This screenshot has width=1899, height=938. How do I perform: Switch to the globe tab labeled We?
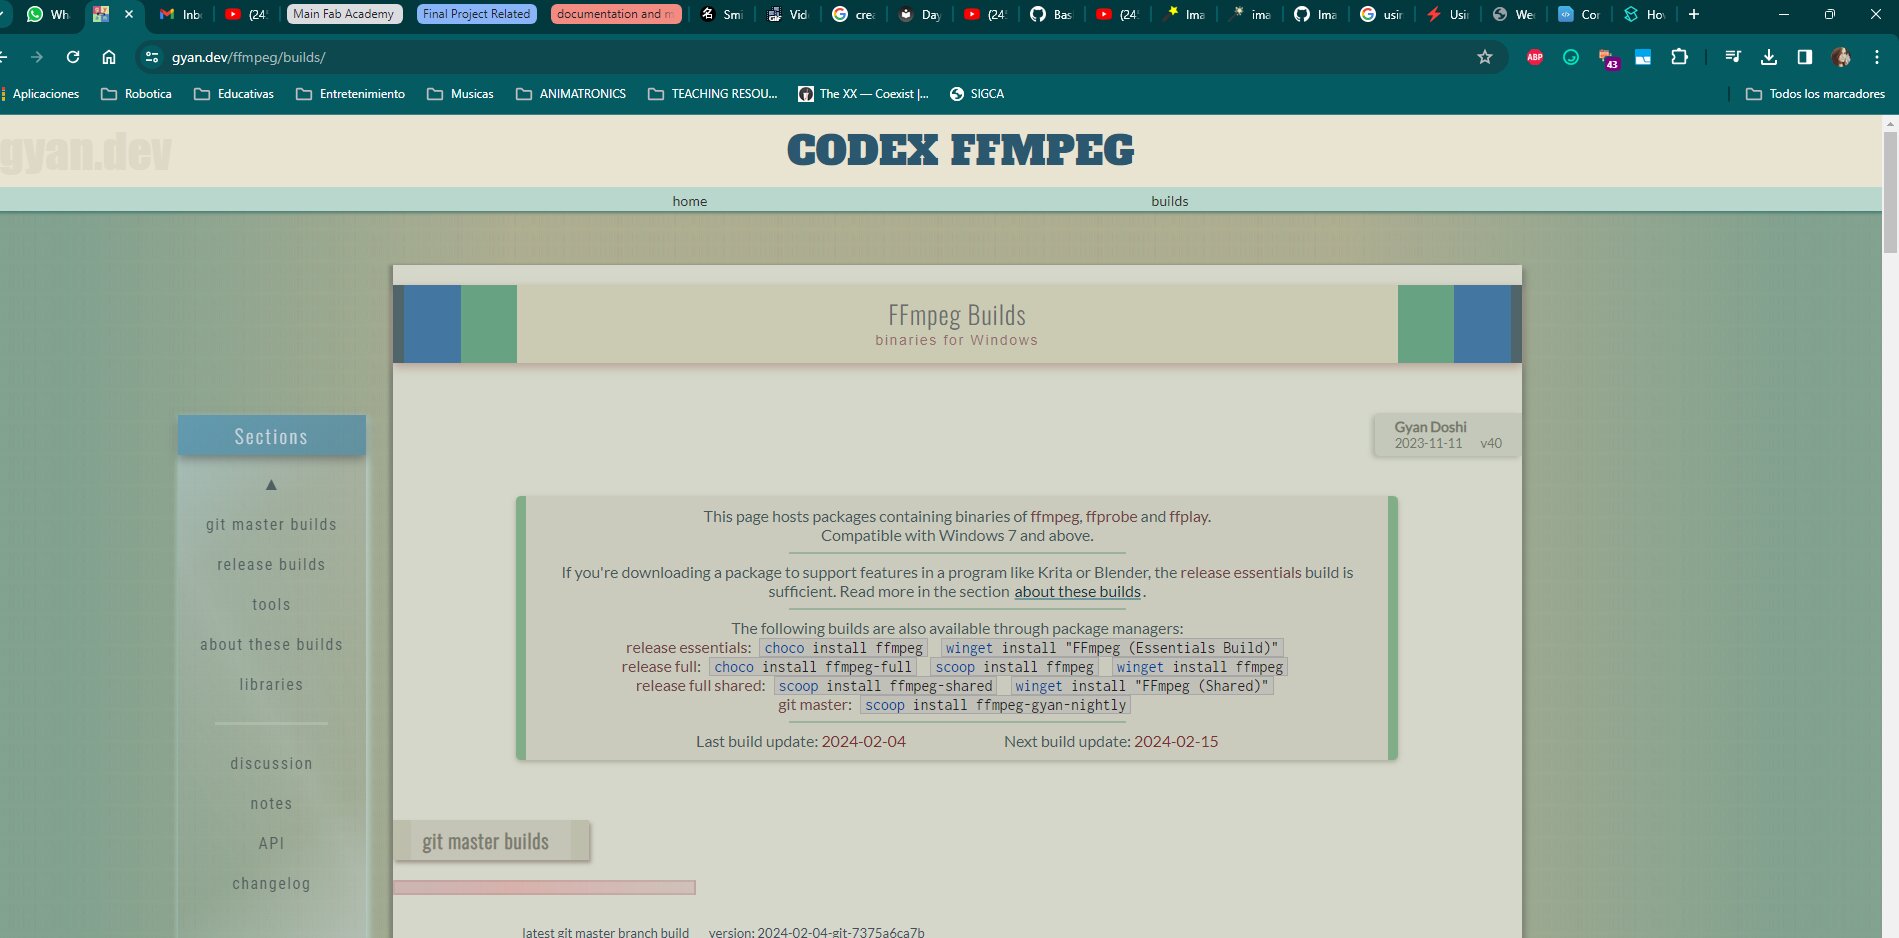coord(1513,14)
